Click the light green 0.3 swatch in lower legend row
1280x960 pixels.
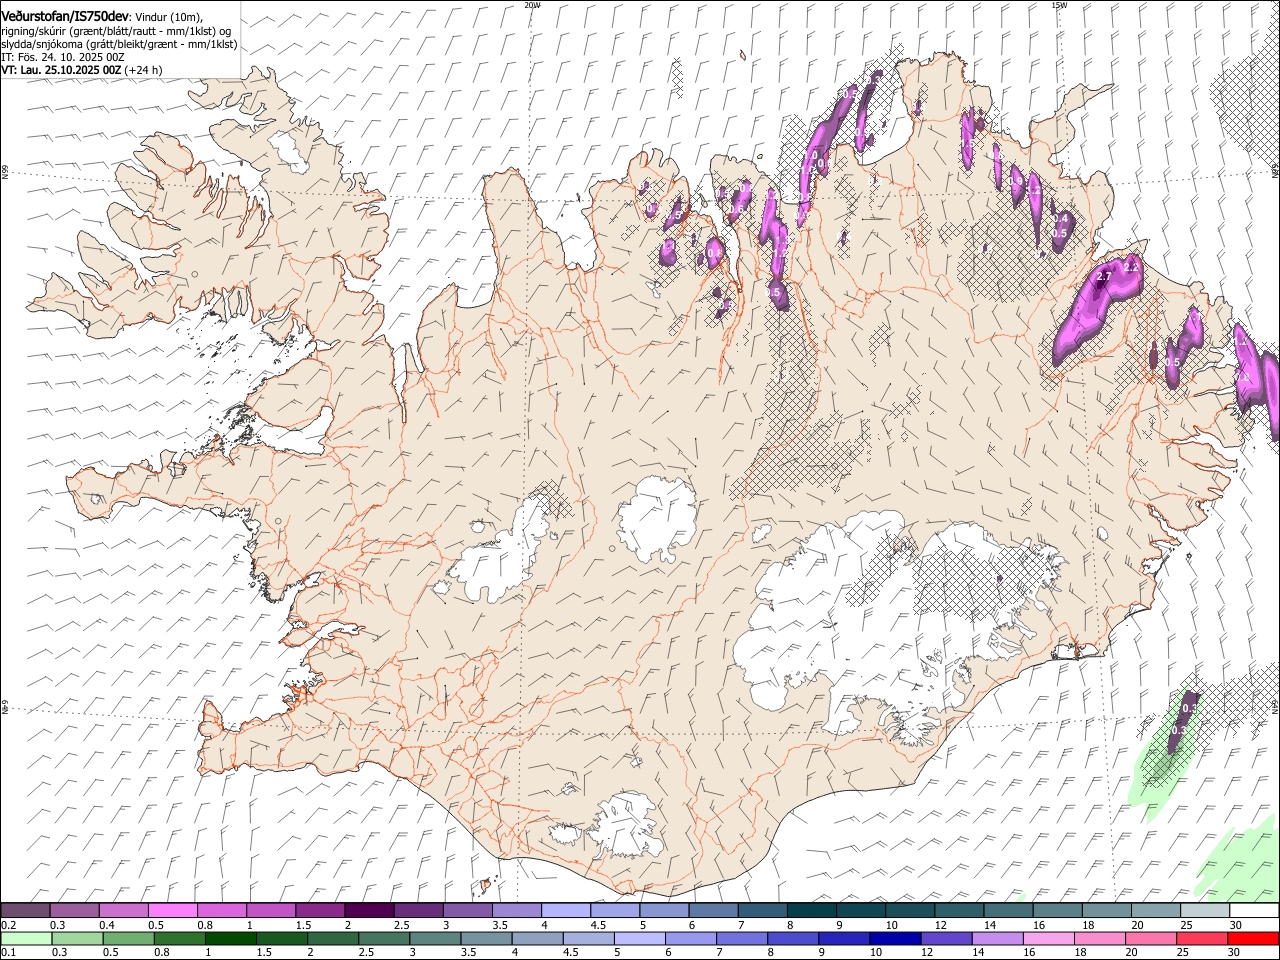pos(77,938)
